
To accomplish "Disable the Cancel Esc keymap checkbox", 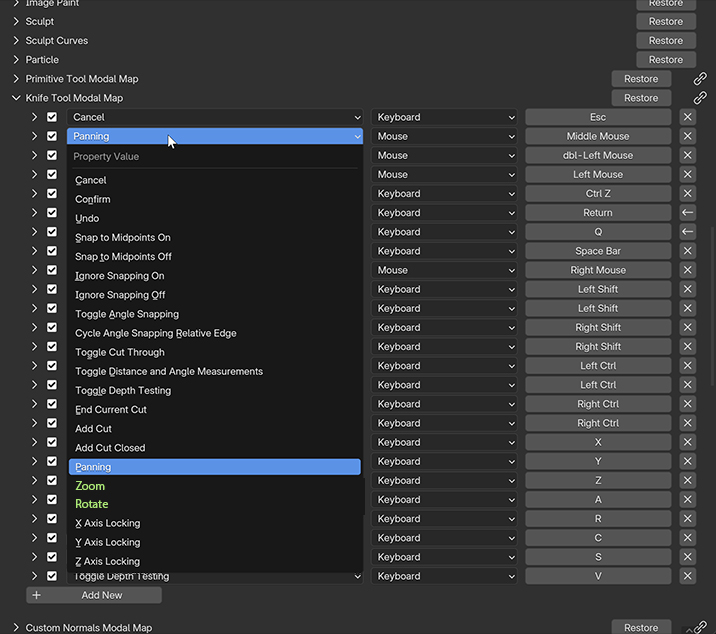I will (x=52, y=117).
